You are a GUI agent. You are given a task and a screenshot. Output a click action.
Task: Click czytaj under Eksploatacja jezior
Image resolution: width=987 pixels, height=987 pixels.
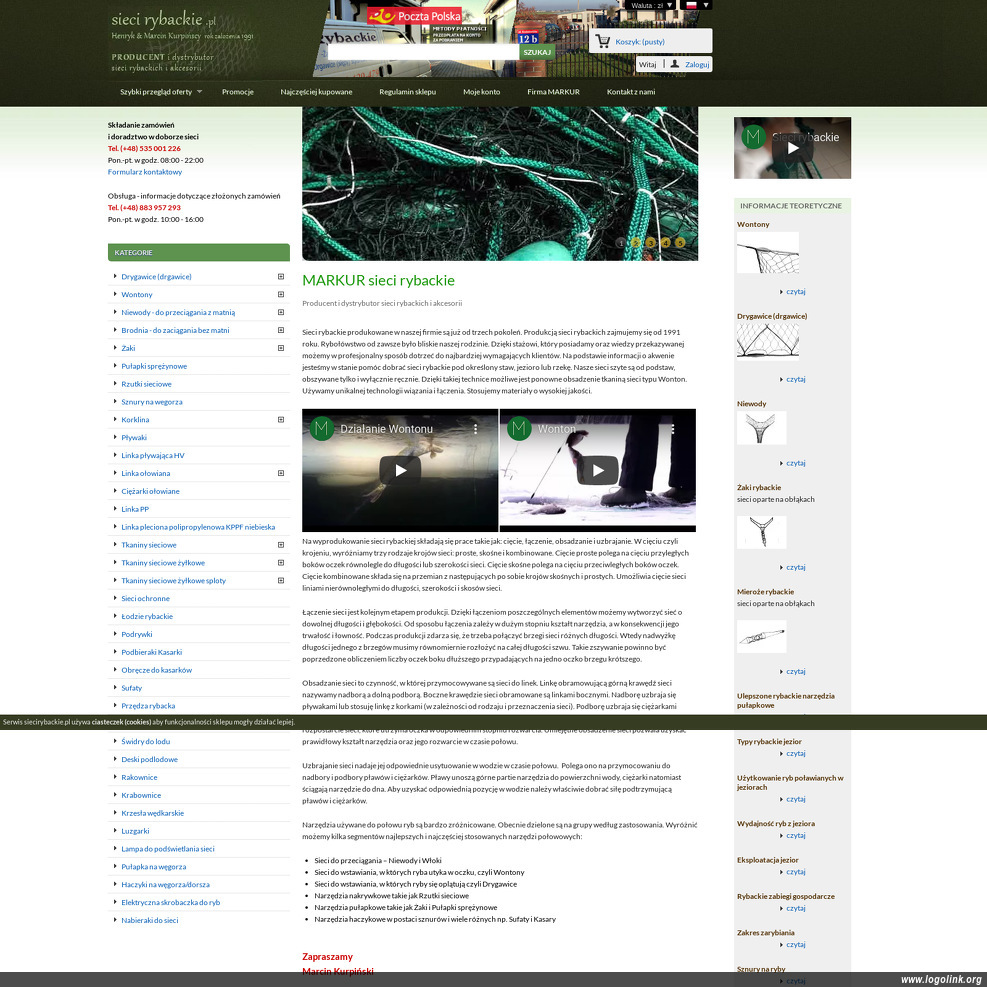(x=796, y=872)
